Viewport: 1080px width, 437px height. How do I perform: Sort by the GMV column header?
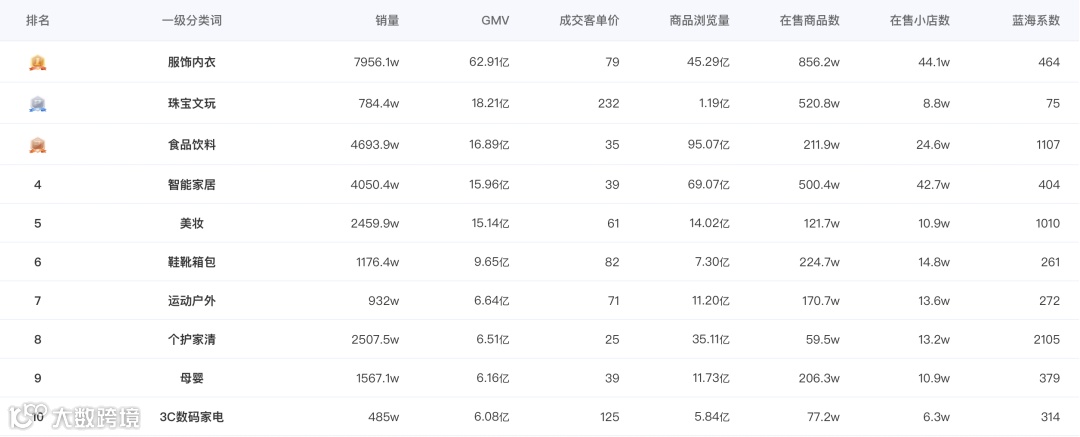[x=495, y=21]
